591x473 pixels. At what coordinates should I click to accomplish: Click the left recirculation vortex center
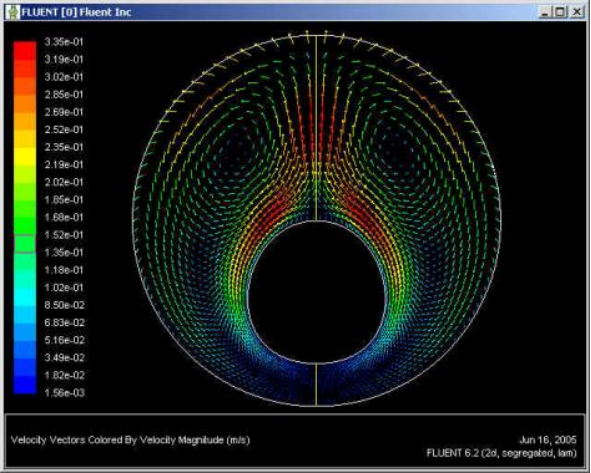(236, 149)
